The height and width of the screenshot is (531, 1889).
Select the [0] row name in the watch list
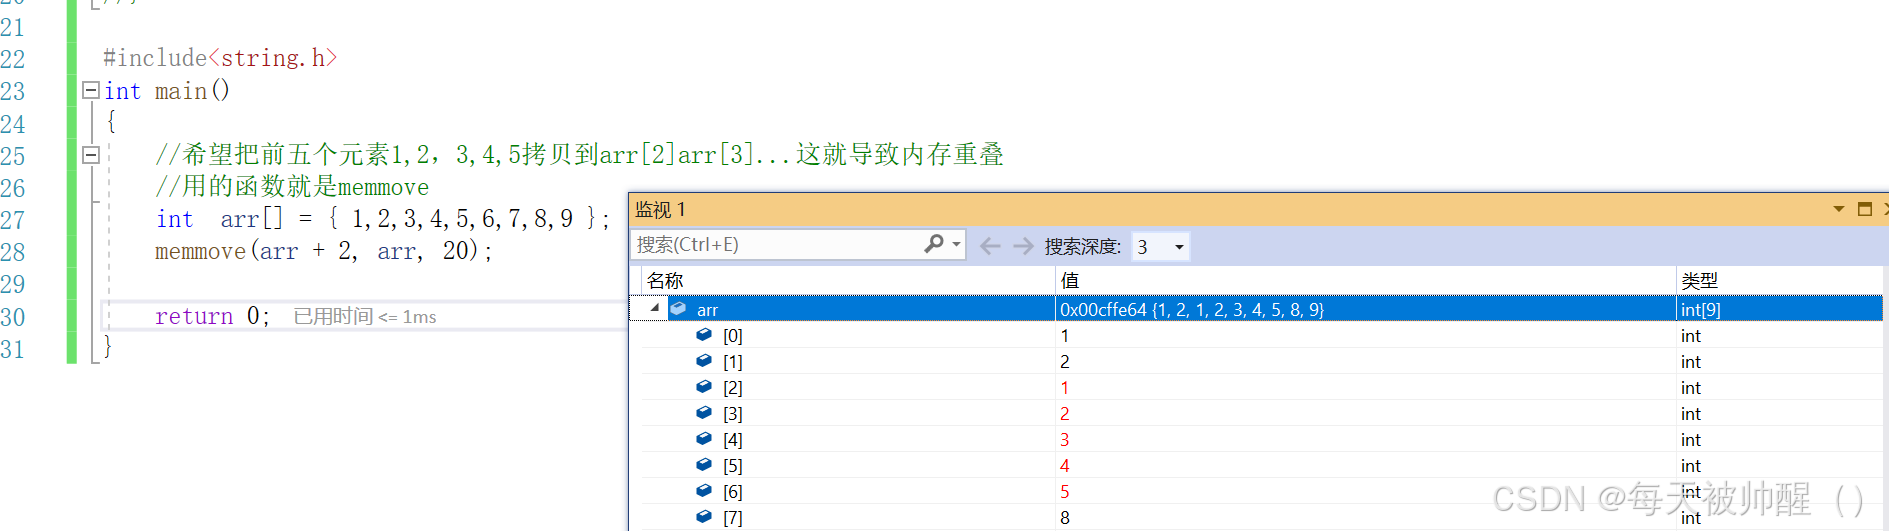coord(733,336)
